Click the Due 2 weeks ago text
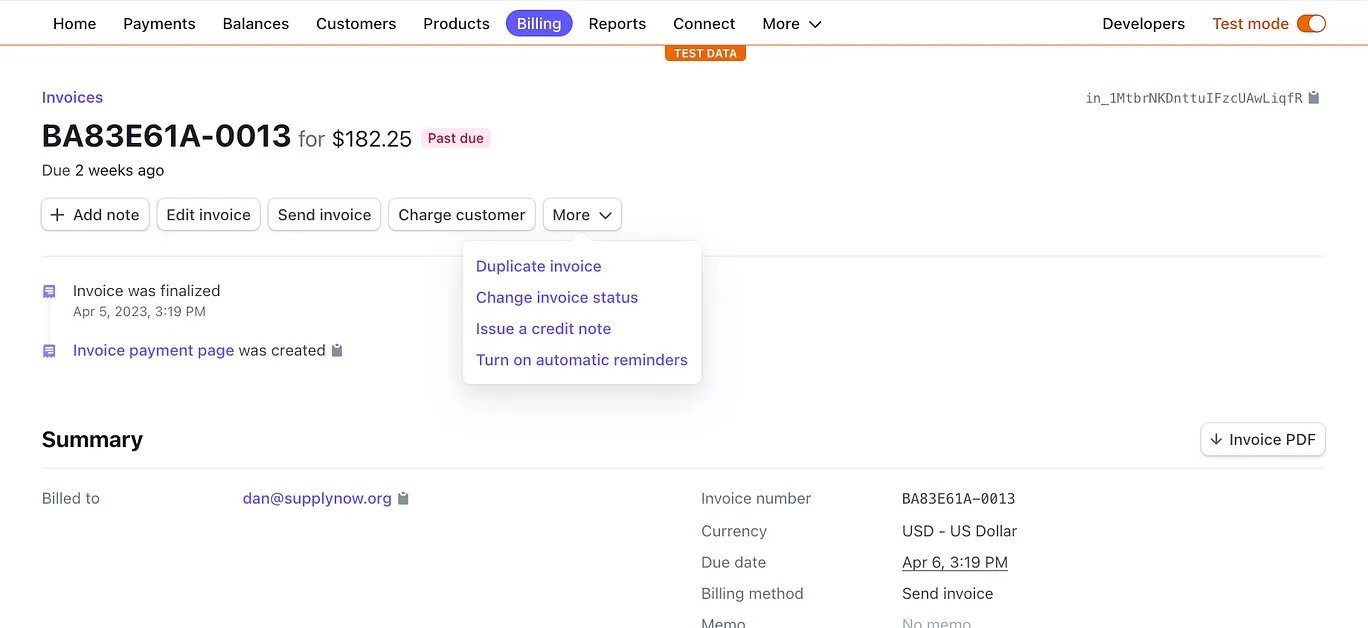This screenshot has height=628, width=1368. [103, 171]
